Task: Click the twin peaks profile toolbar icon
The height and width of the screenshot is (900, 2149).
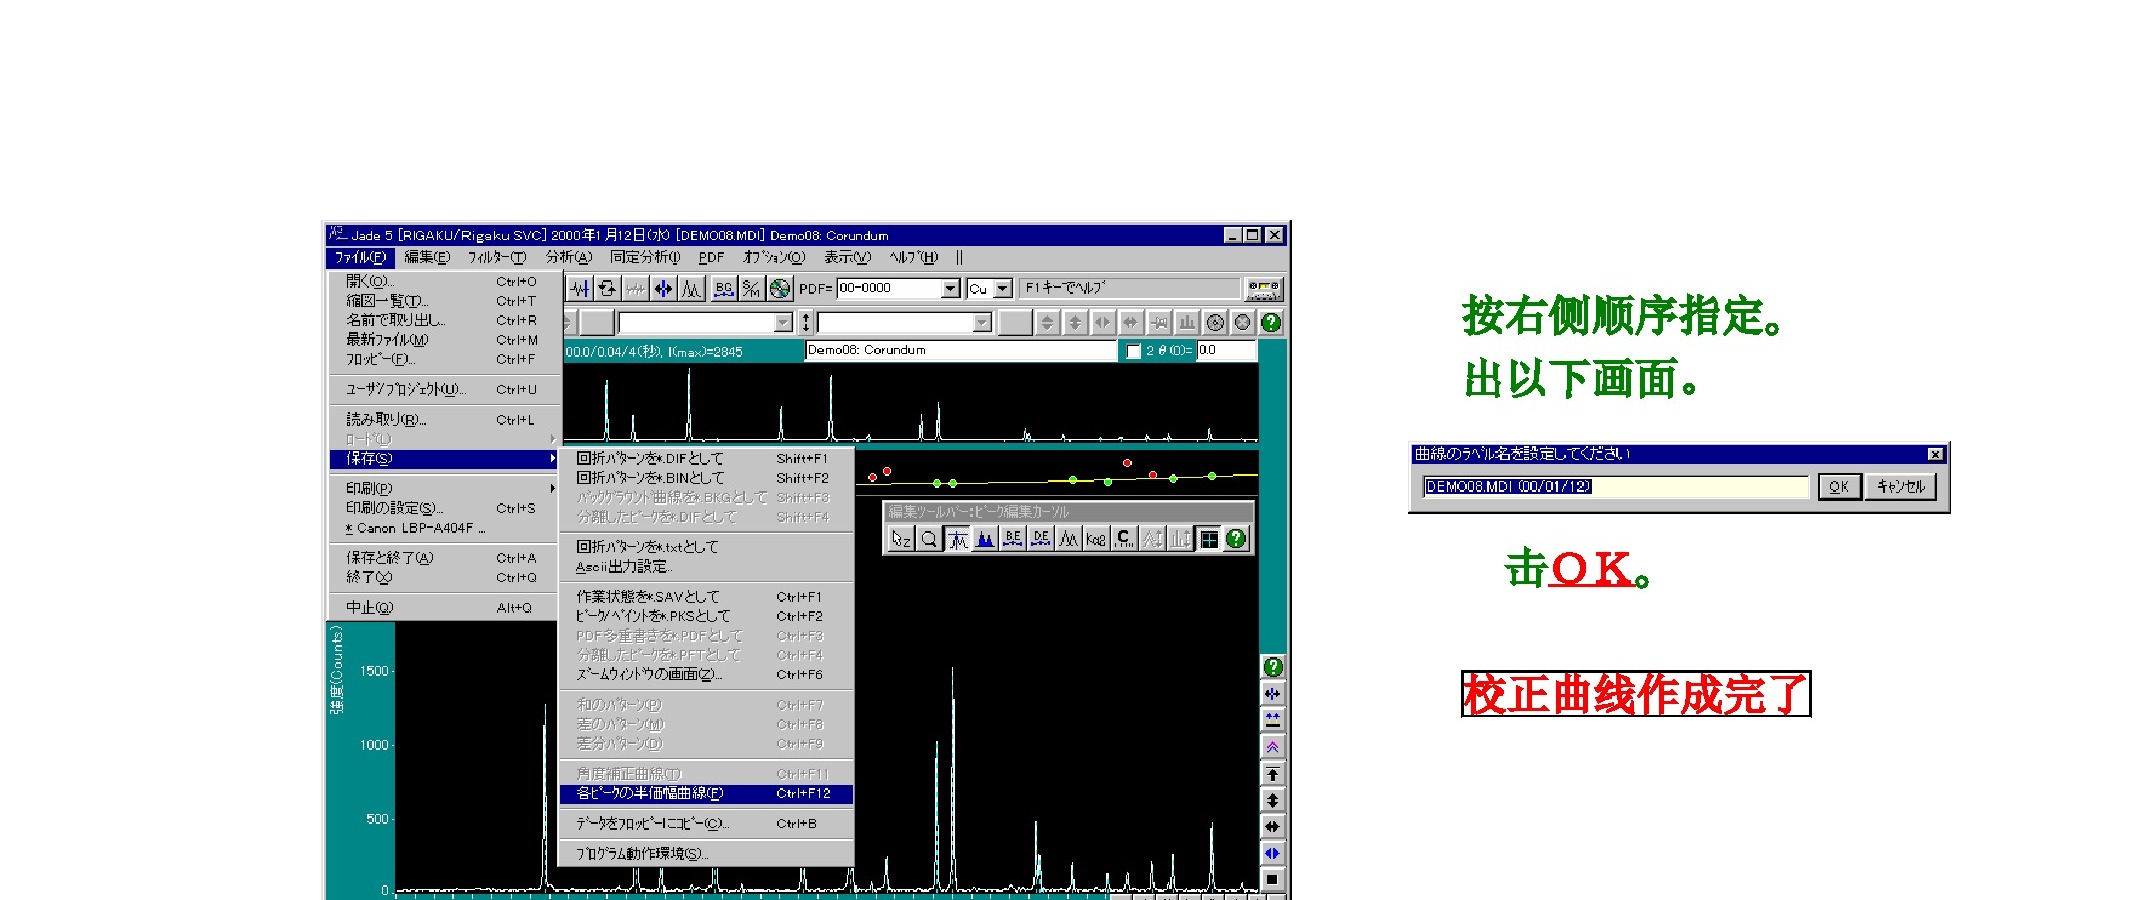Action: click(x=692, y=289)
